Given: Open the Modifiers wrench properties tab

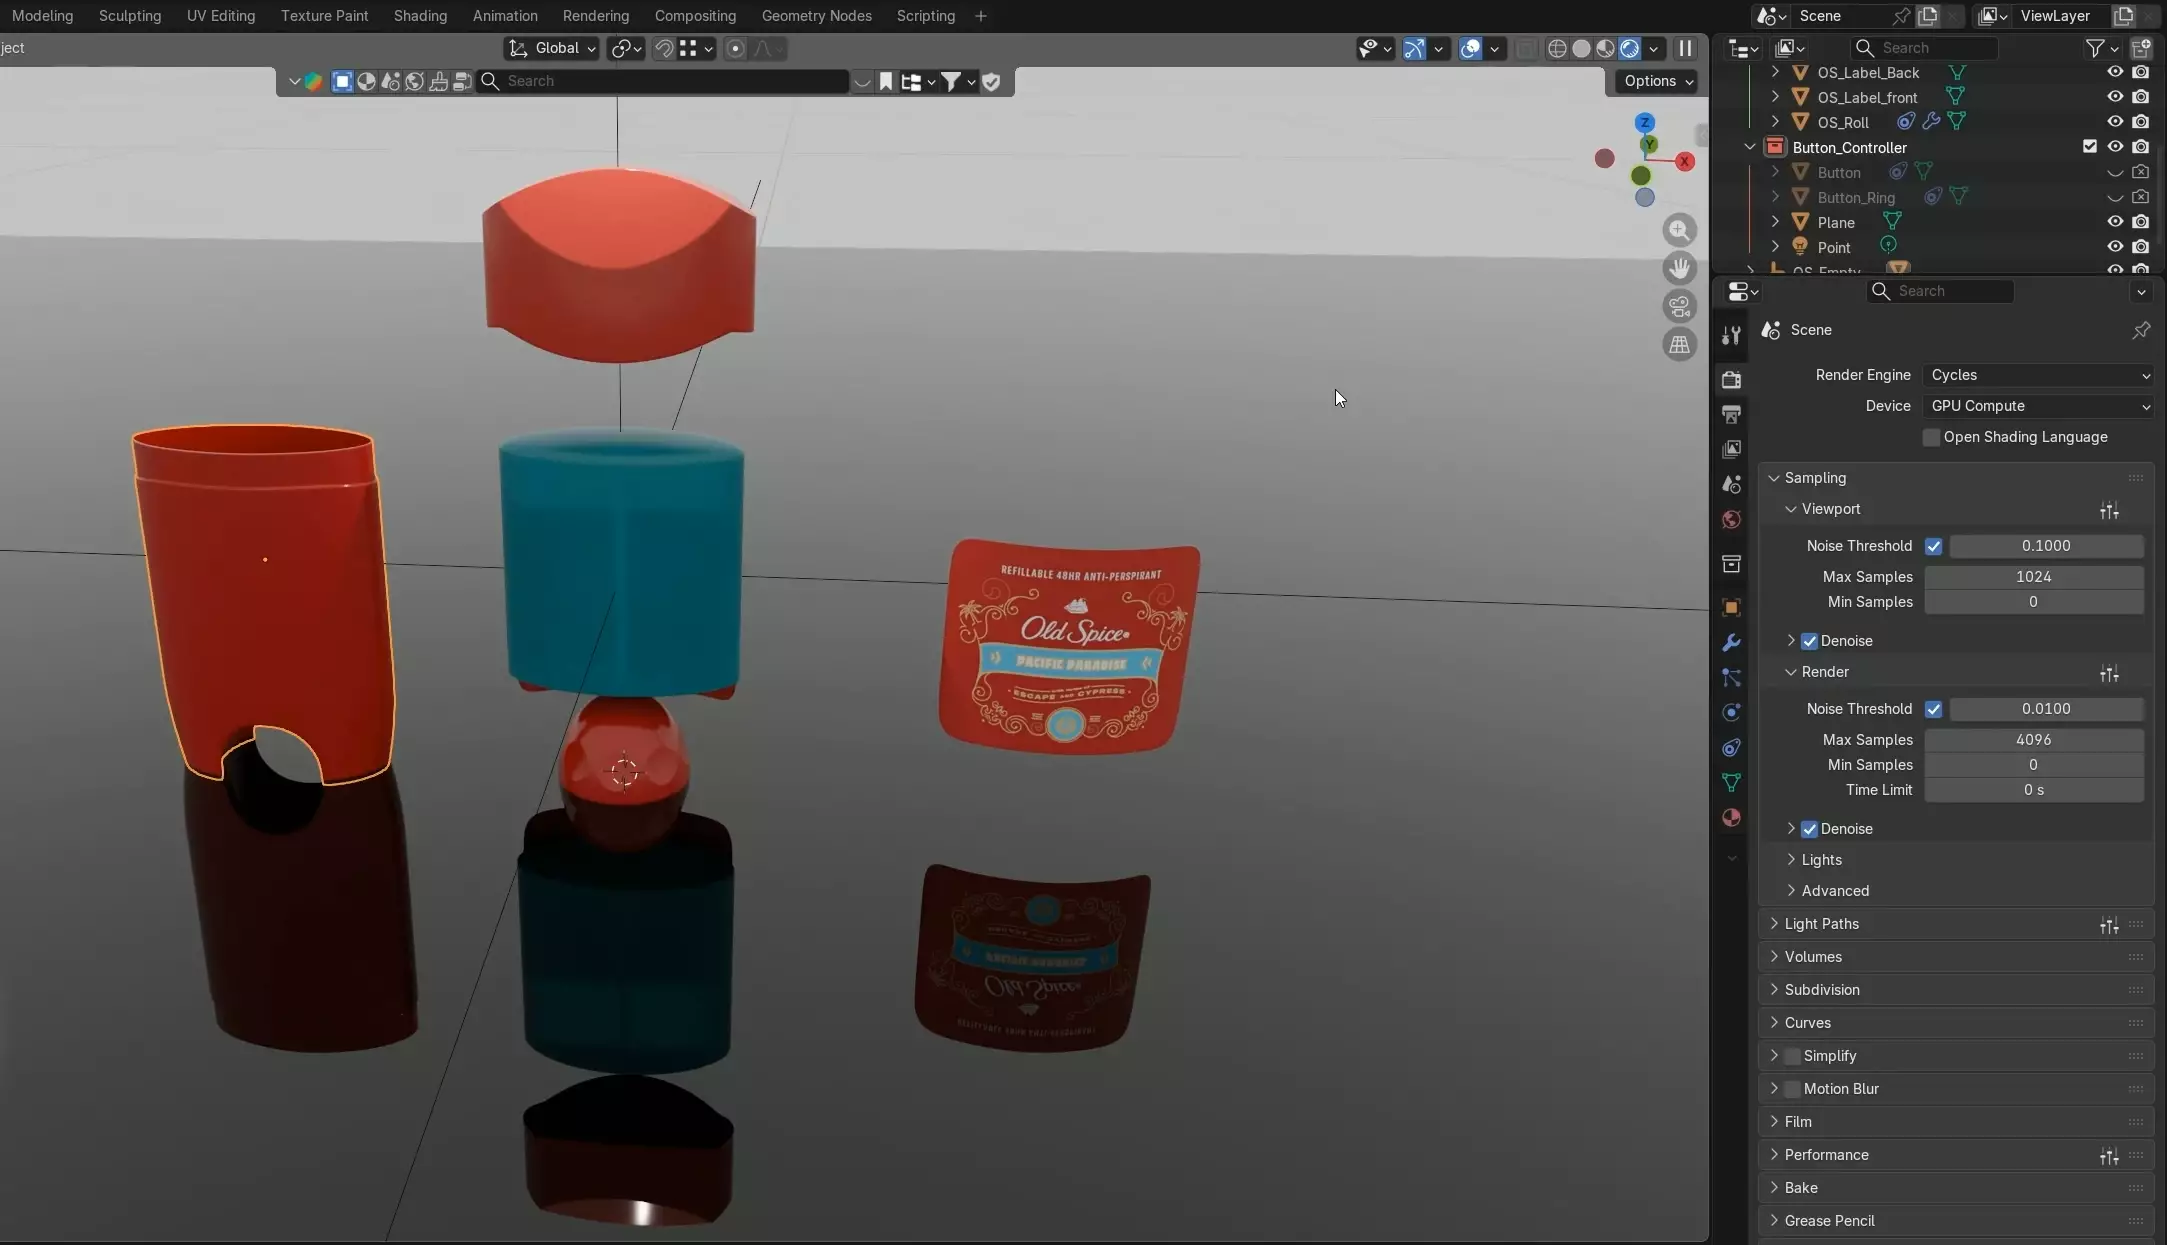Looking at the screenshot, I should [x=1731, y=643].
